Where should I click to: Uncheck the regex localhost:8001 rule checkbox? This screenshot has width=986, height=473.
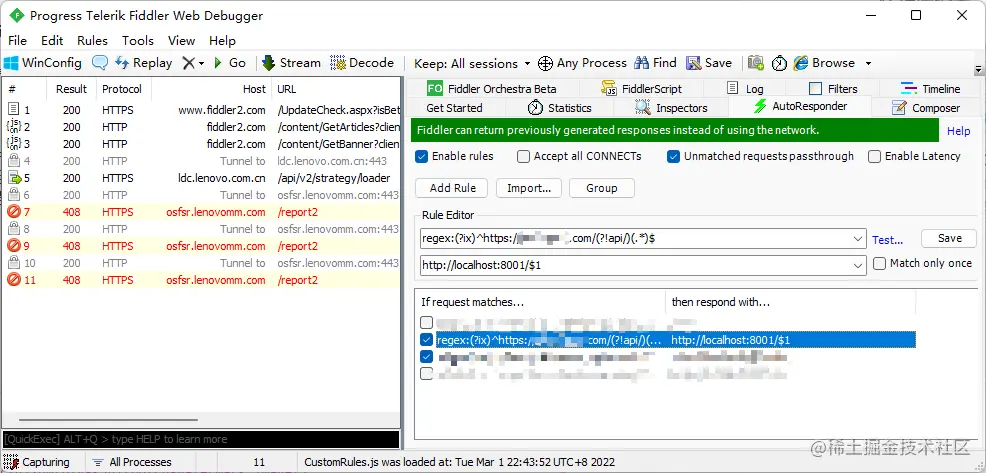pos(427,340)
